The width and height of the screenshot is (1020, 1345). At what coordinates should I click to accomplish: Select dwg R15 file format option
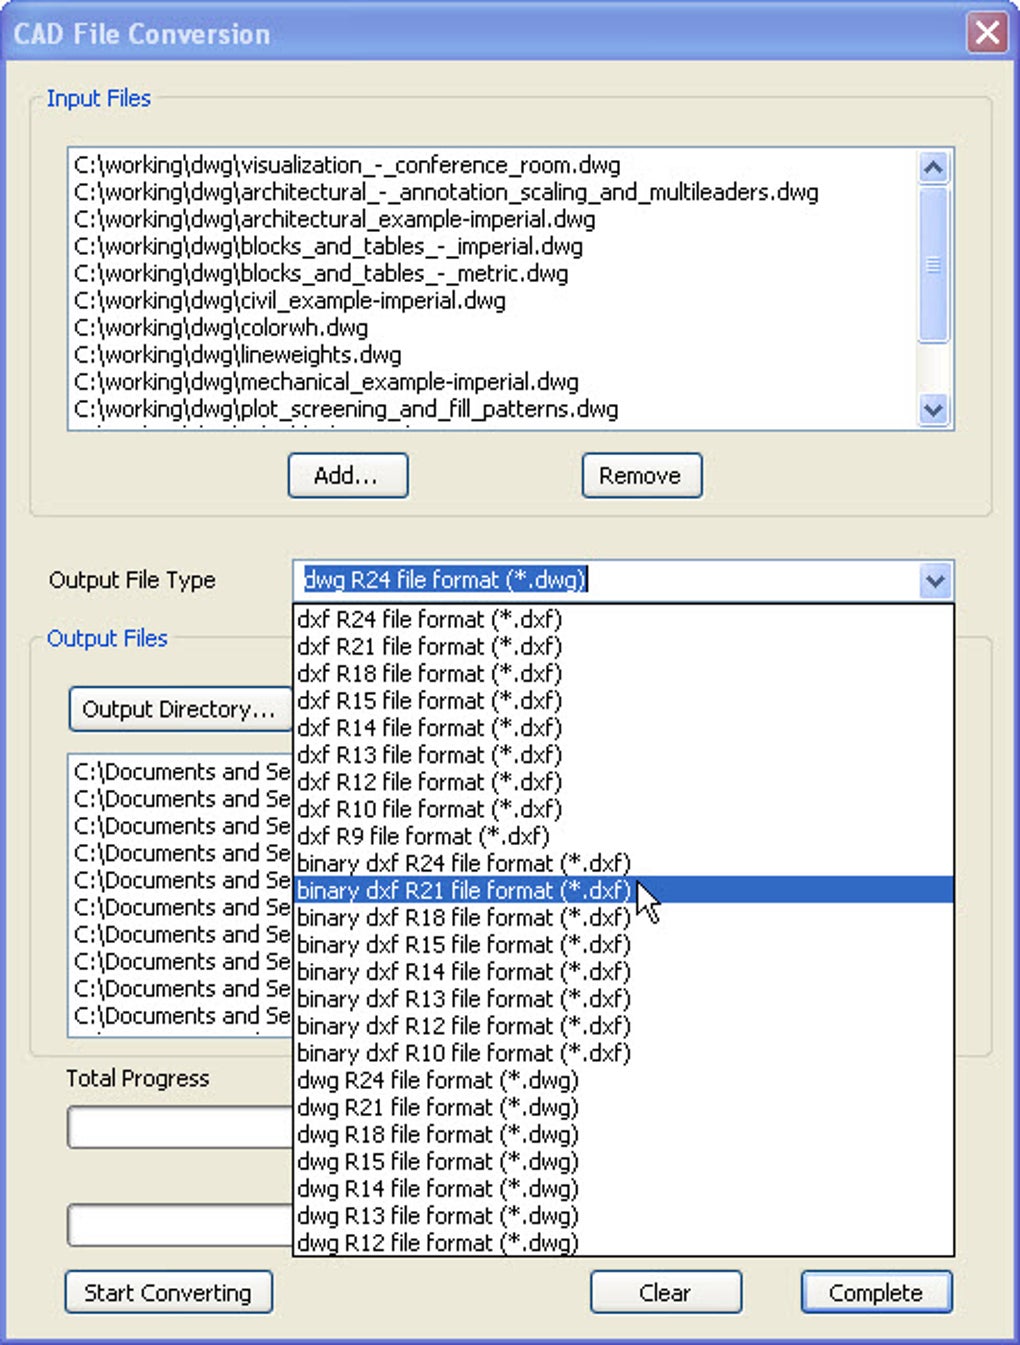[624, 1160]
